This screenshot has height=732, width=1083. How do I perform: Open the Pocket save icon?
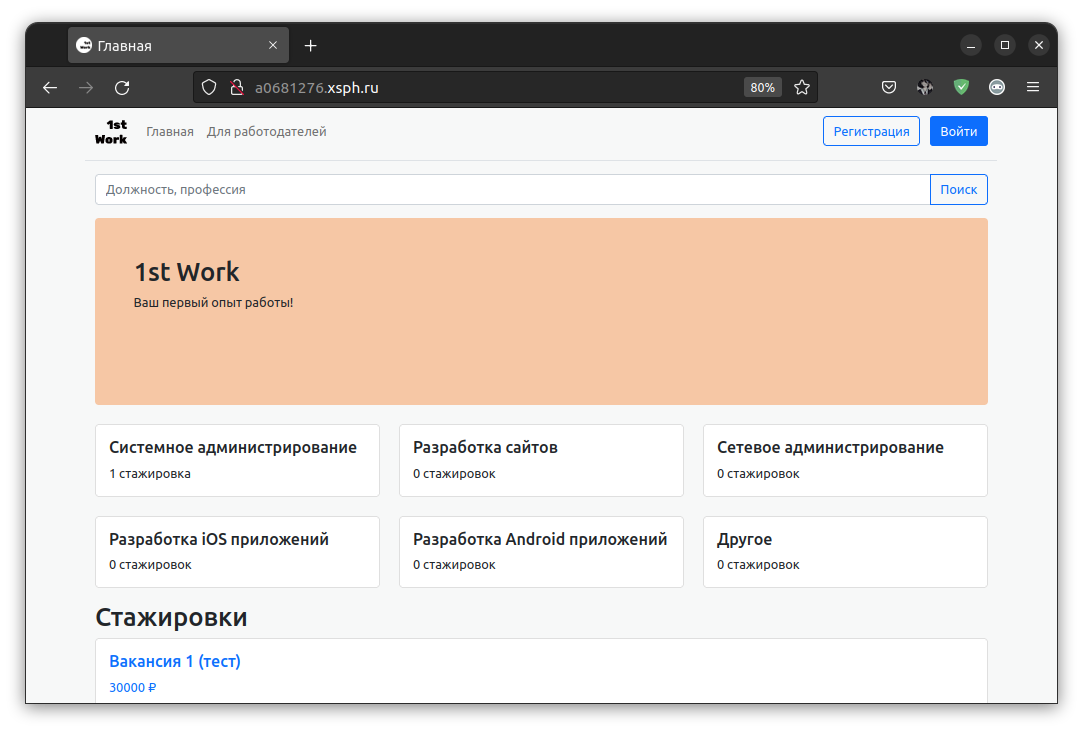(889, 87)
